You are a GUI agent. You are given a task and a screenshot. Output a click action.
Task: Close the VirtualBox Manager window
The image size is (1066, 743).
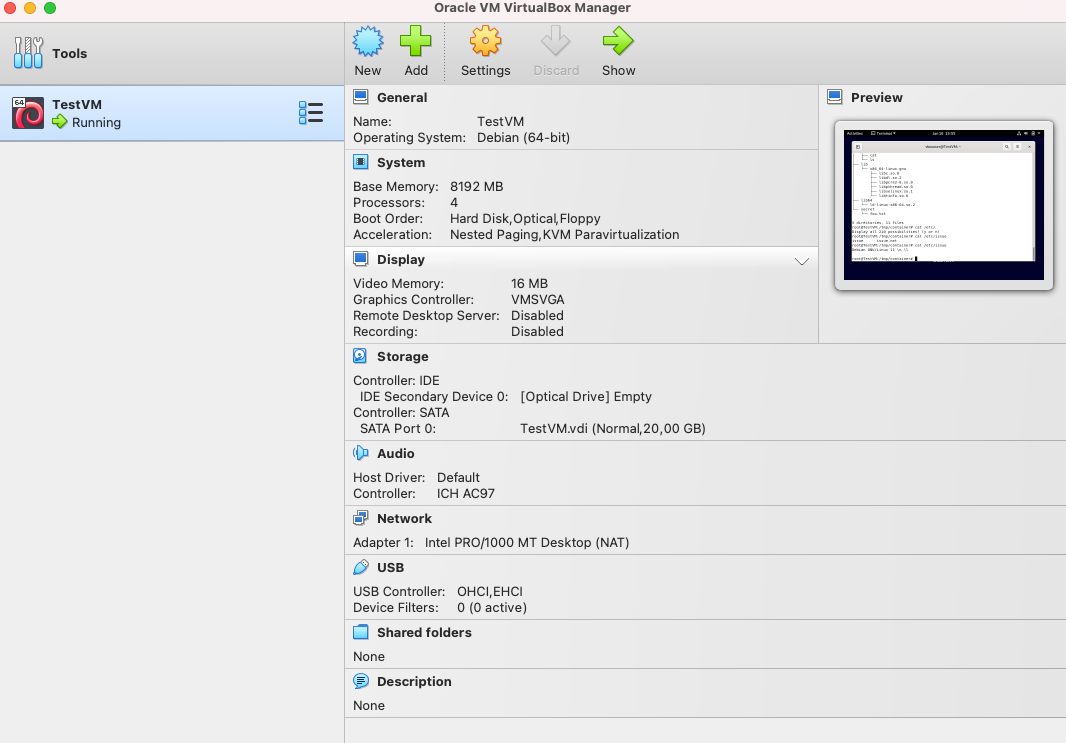tap(10, 7)
